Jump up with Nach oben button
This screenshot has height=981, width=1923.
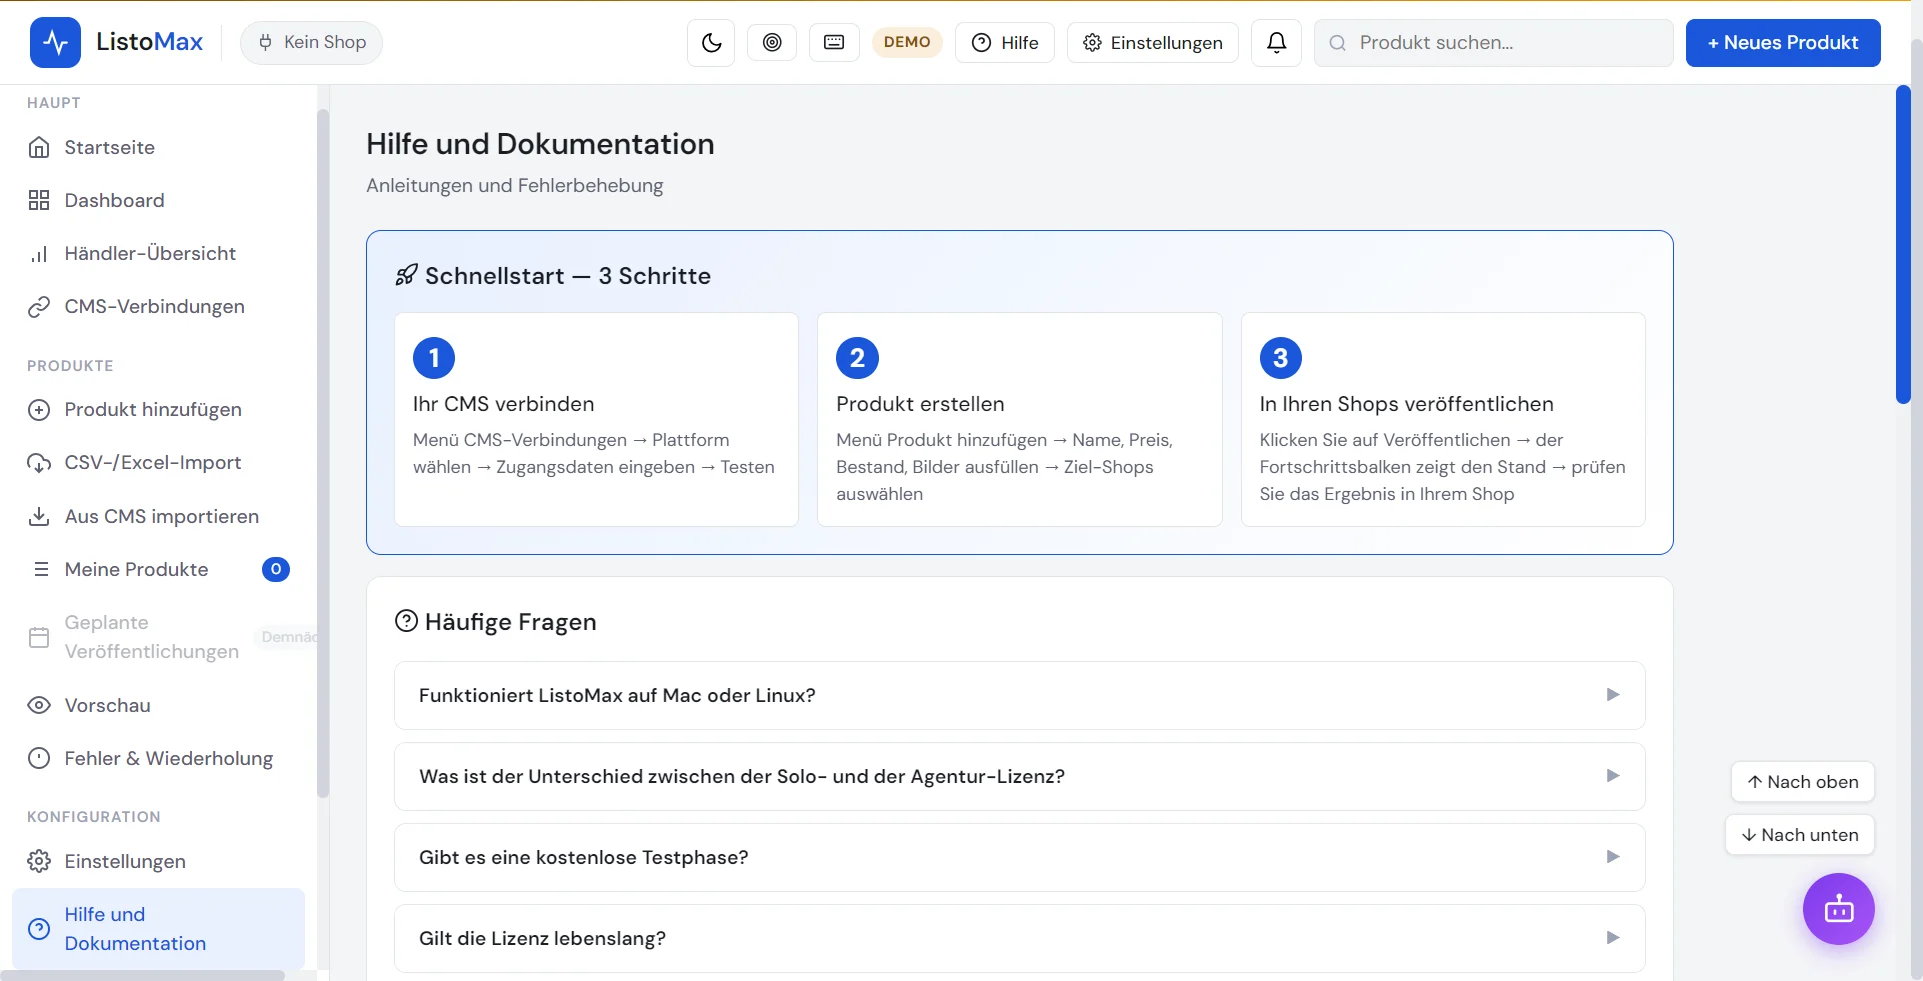point(1802,782)
